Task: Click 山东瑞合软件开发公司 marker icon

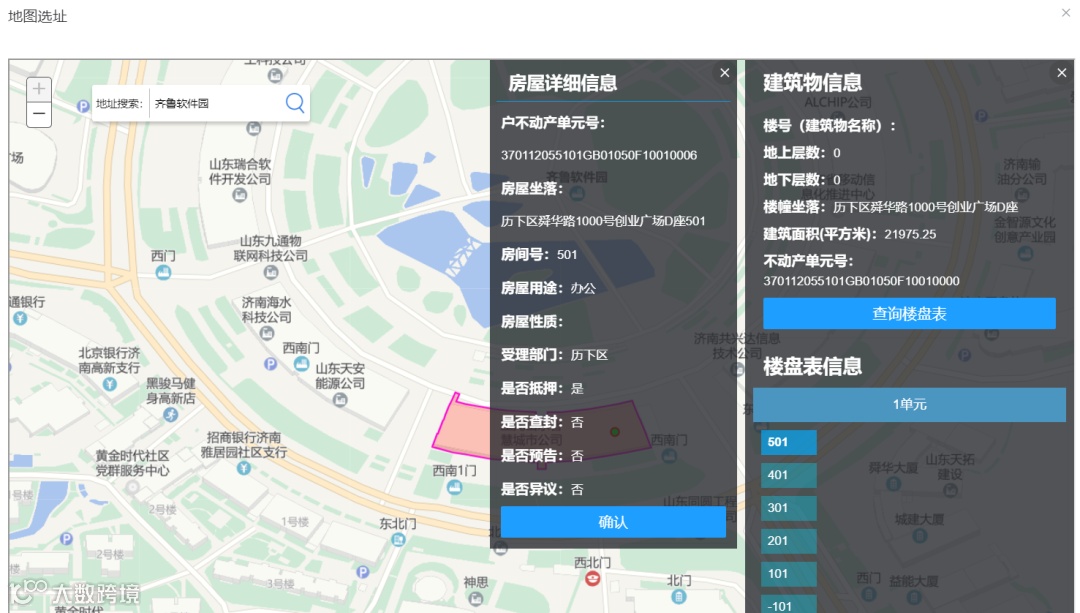Action: point(240,196)
